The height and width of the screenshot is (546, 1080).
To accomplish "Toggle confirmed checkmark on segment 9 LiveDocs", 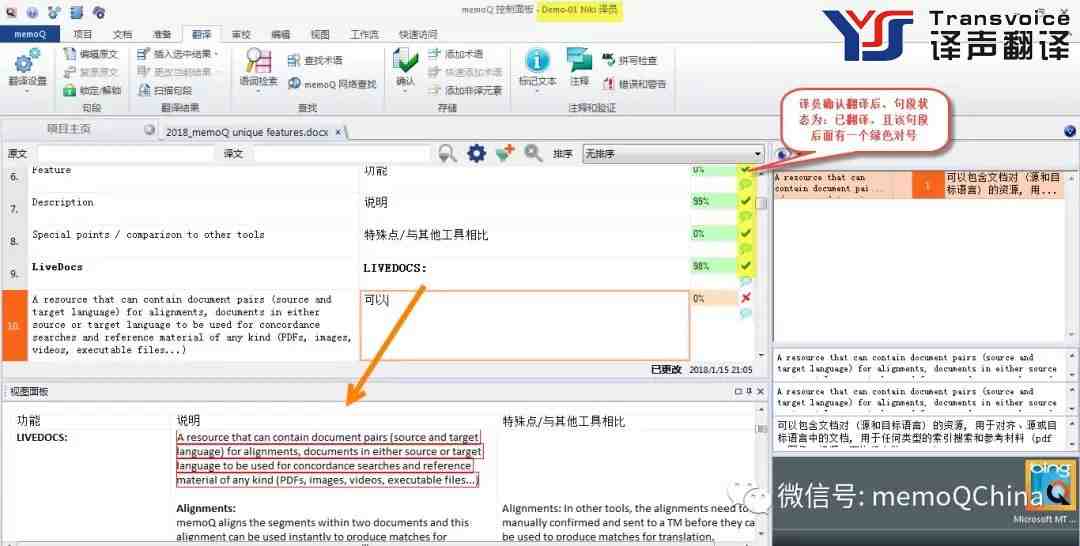I will [745, 265].
